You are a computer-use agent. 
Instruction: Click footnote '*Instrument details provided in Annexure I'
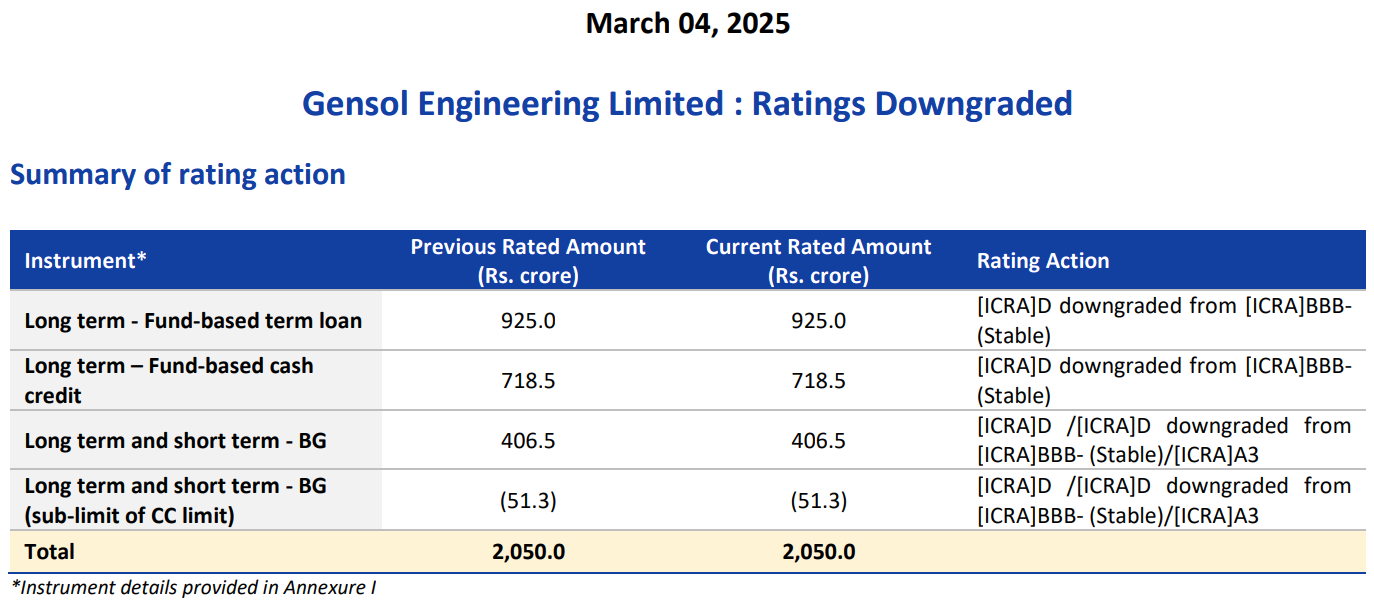194,588
